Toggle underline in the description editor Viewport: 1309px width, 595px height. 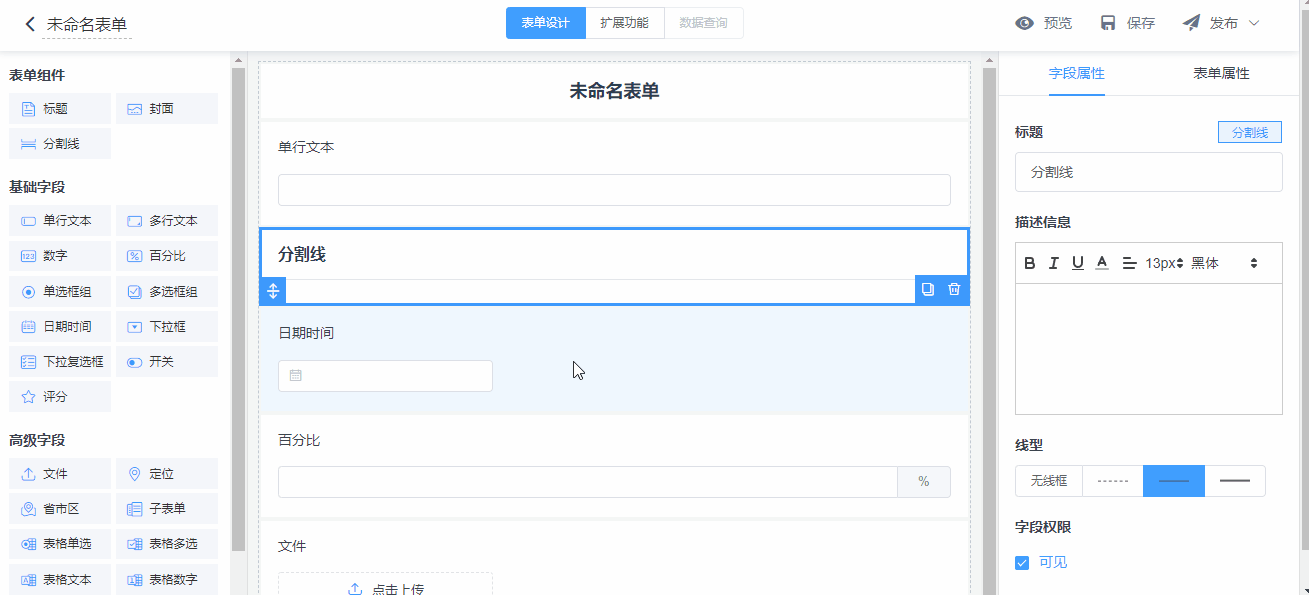1077,263
